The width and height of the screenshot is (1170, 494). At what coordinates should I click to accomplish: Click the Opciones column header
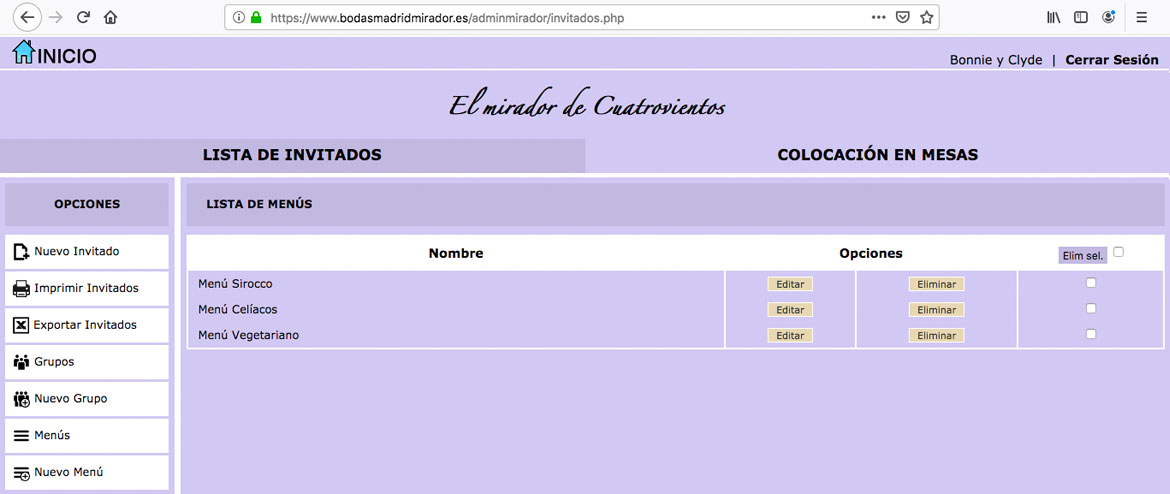click(x=871, y=254)
